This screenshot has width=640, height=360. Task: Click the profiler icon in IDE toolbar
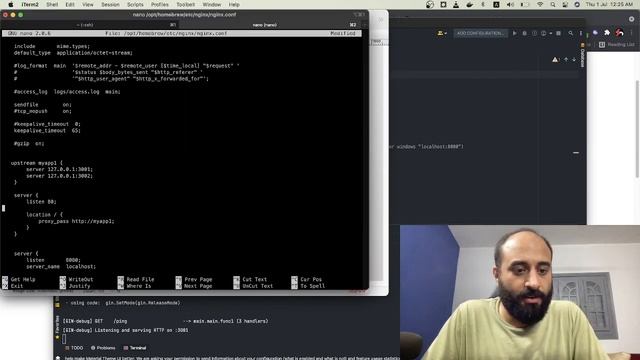click(544, 33)
